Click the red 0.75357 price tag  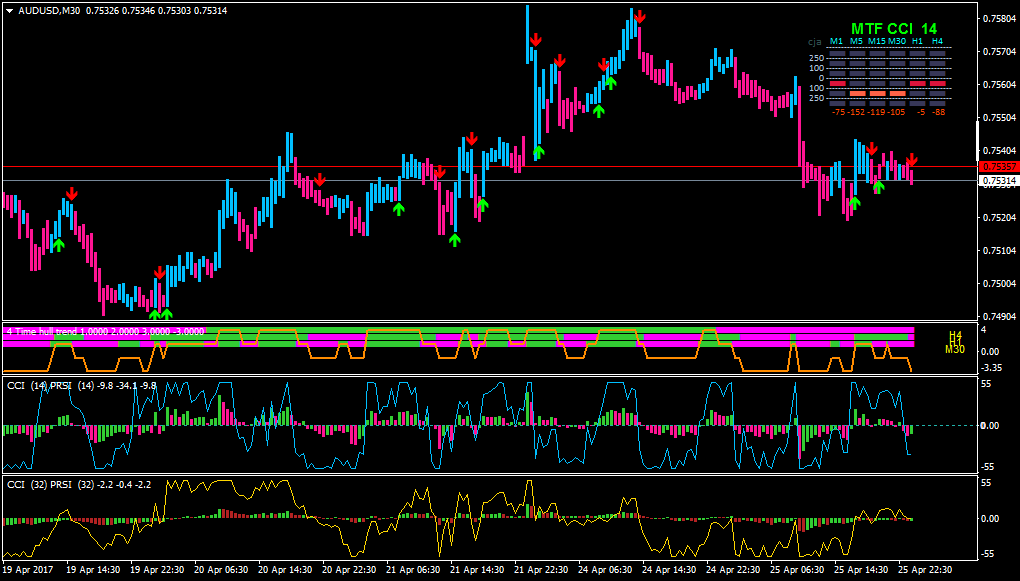click(997, 167)
